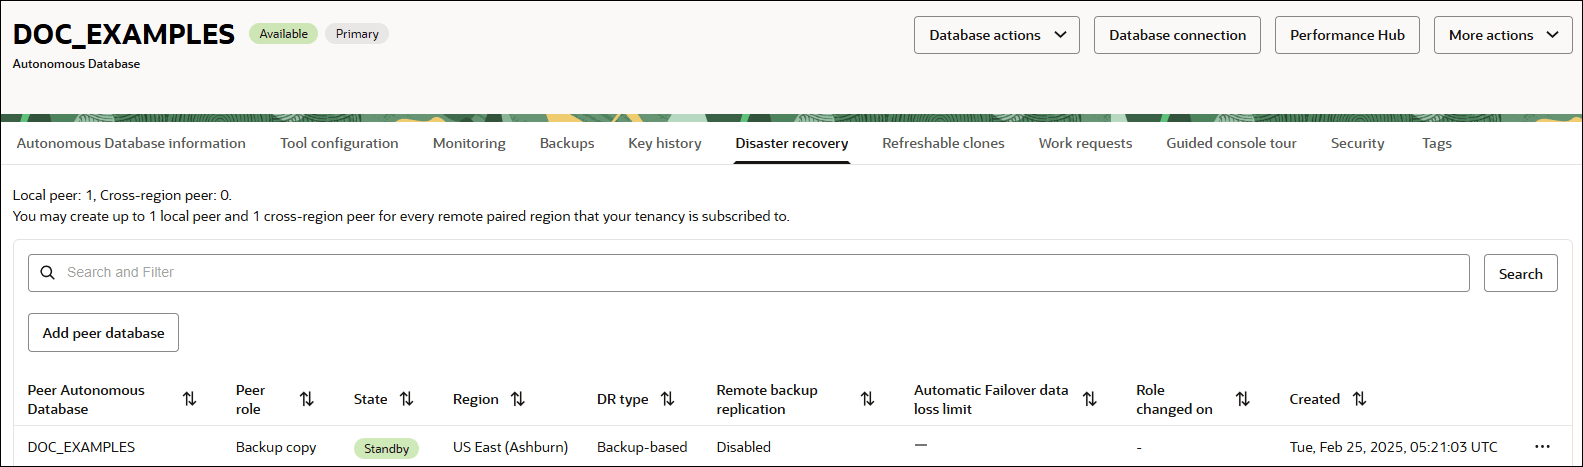The width and height of the screenshot is (1583, 467).
Task: Sort by Automatic Failover data loss limit
Action: tap(1090, 399)
